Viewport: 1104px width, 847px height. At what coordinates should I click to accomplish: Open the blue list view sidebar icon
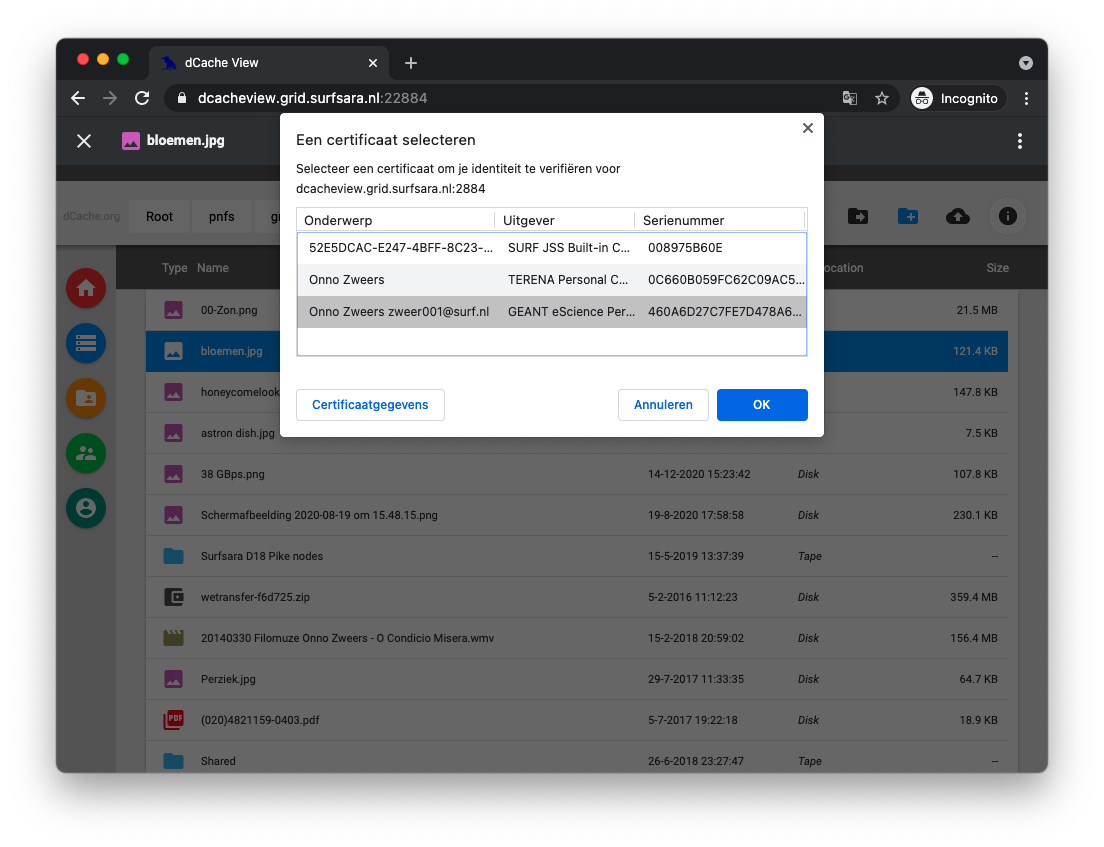86,343
